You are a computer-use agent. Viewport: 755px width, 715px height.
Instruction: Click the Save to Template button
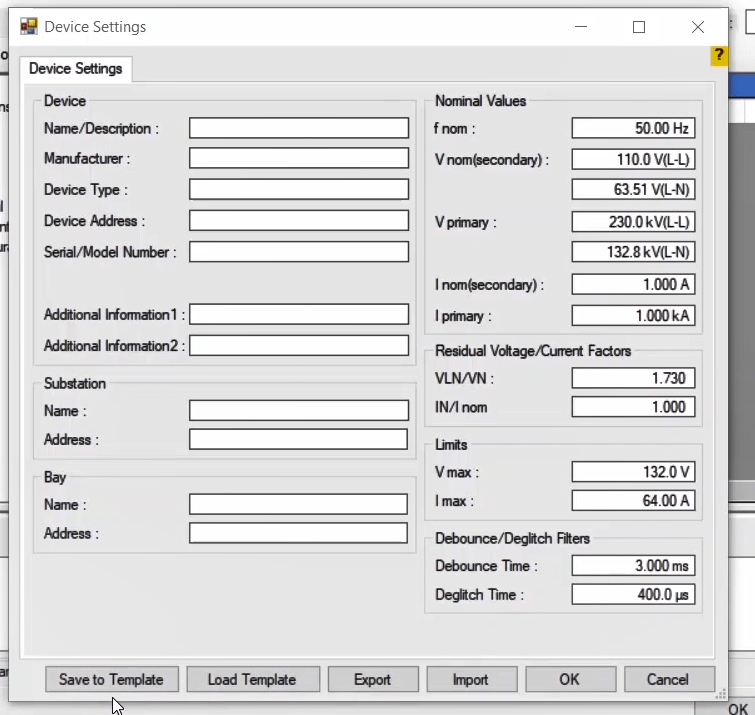tap(111, 679)
